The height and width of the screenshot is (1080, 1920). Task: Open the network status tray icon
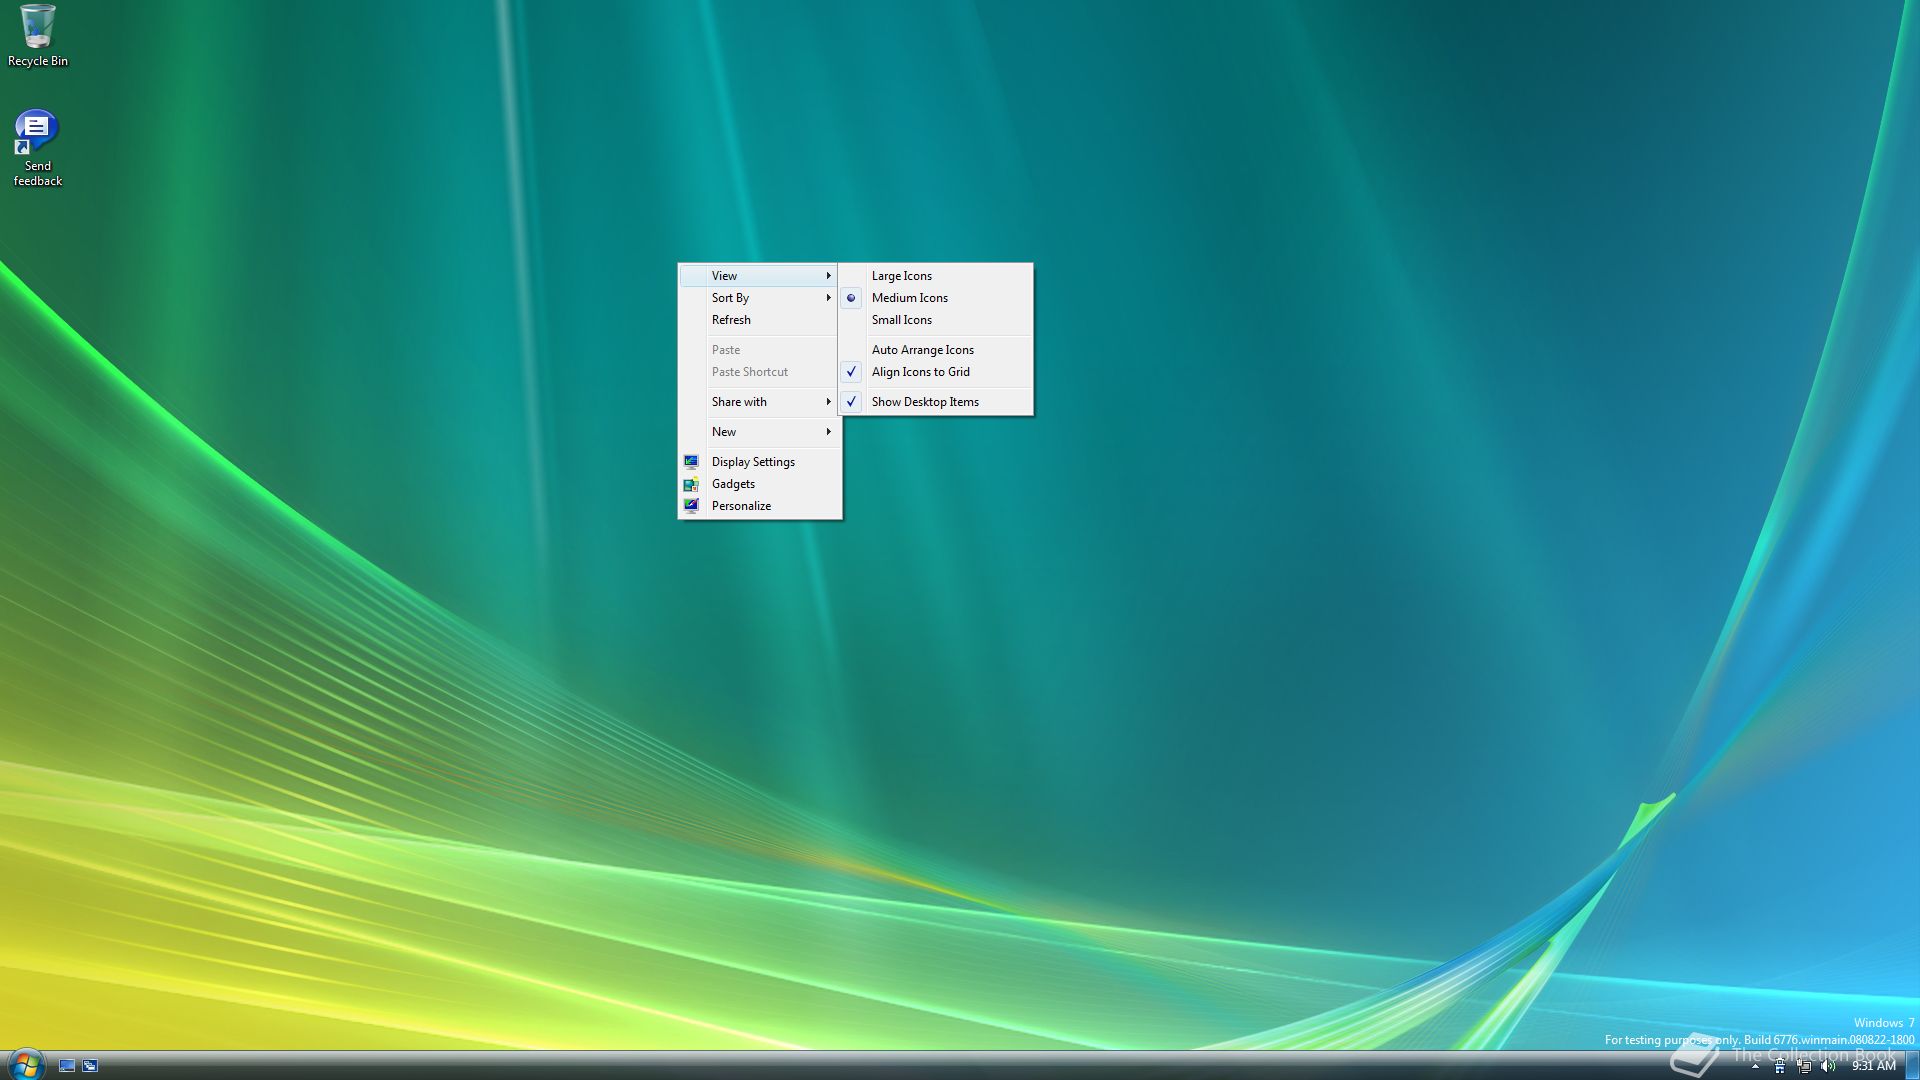click(1804, 1067)
